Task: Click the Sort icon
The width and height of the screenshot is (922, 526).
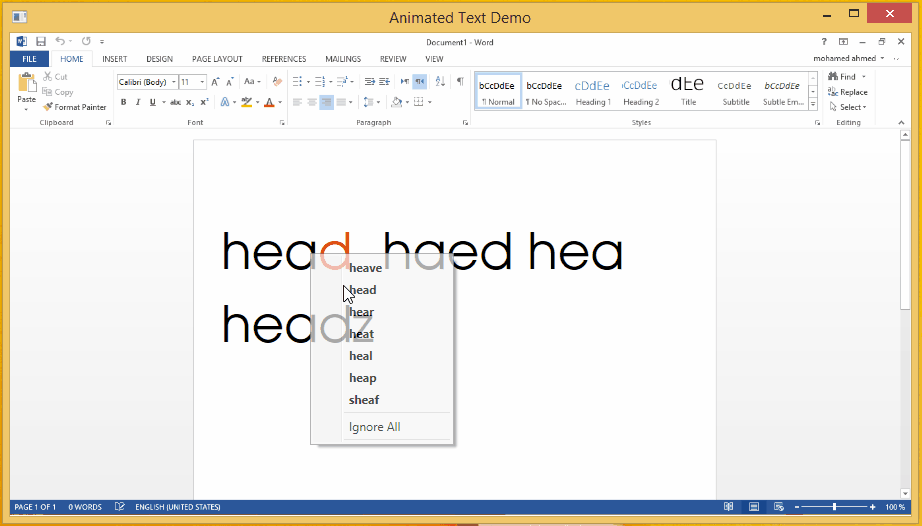Action: tap(440, 82)
